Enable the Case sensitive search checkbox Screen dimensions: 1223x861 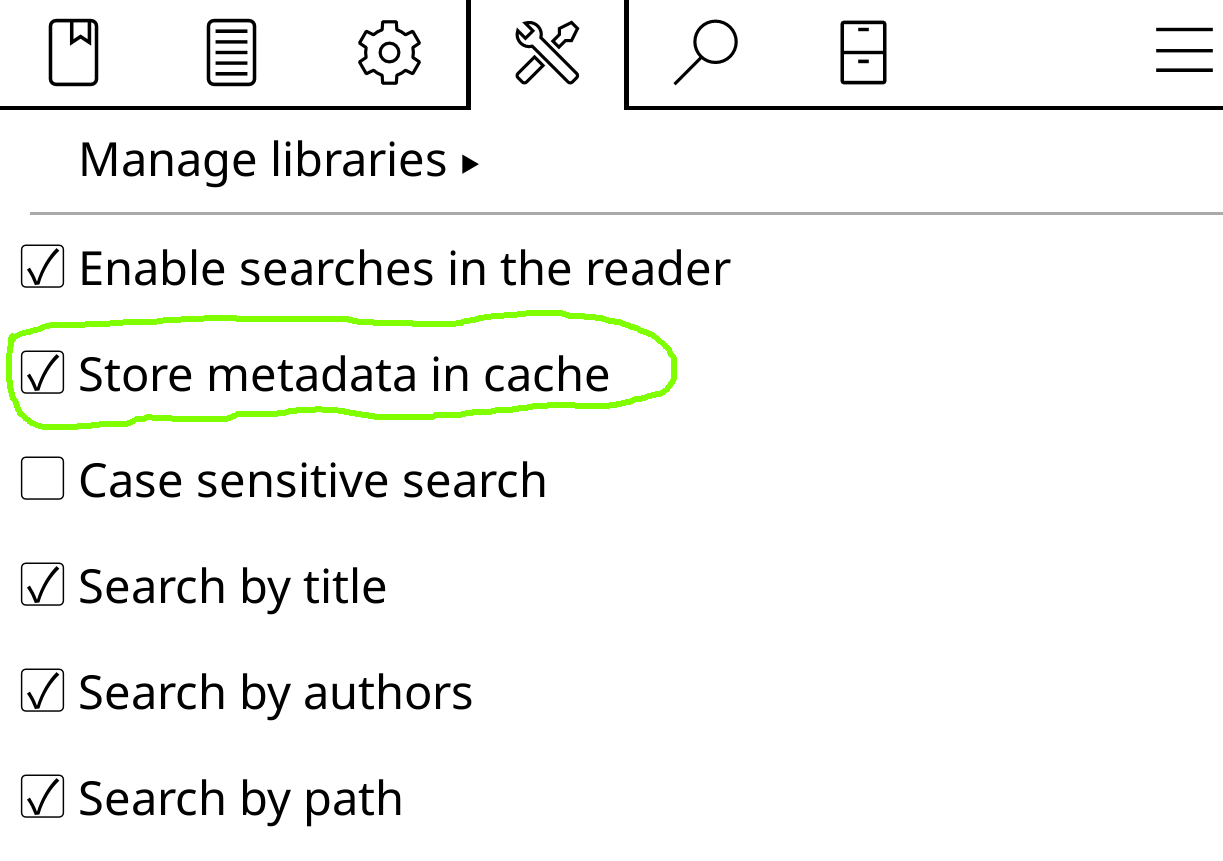43,480
